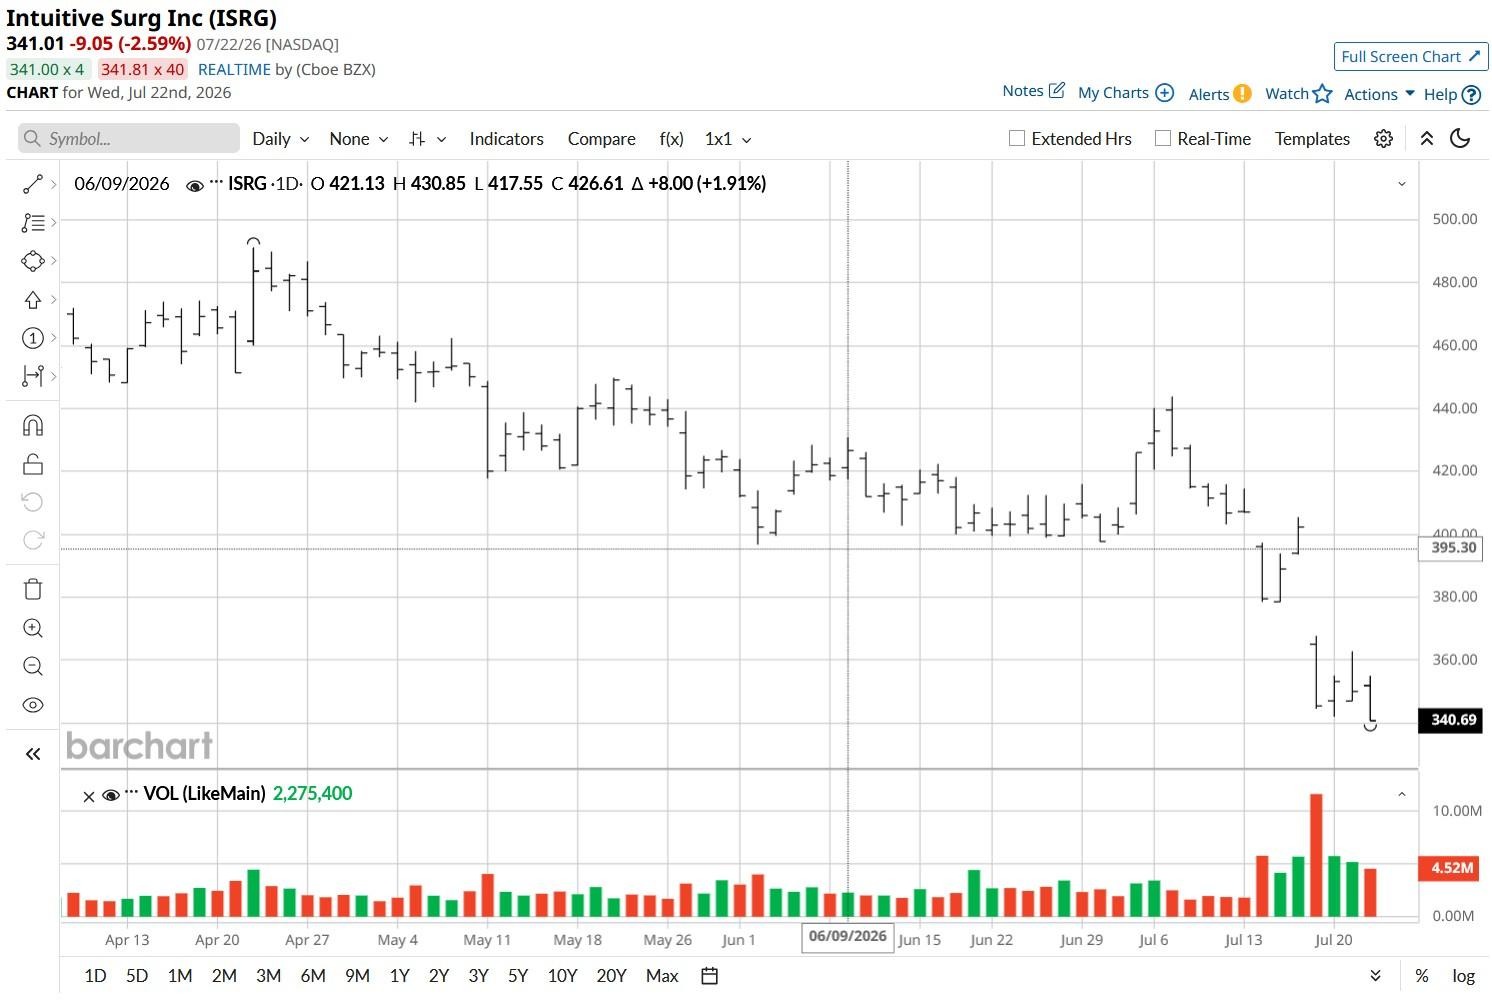Zoom out on the chart
Screen dimensions: 1492x1003
point(33,666)
